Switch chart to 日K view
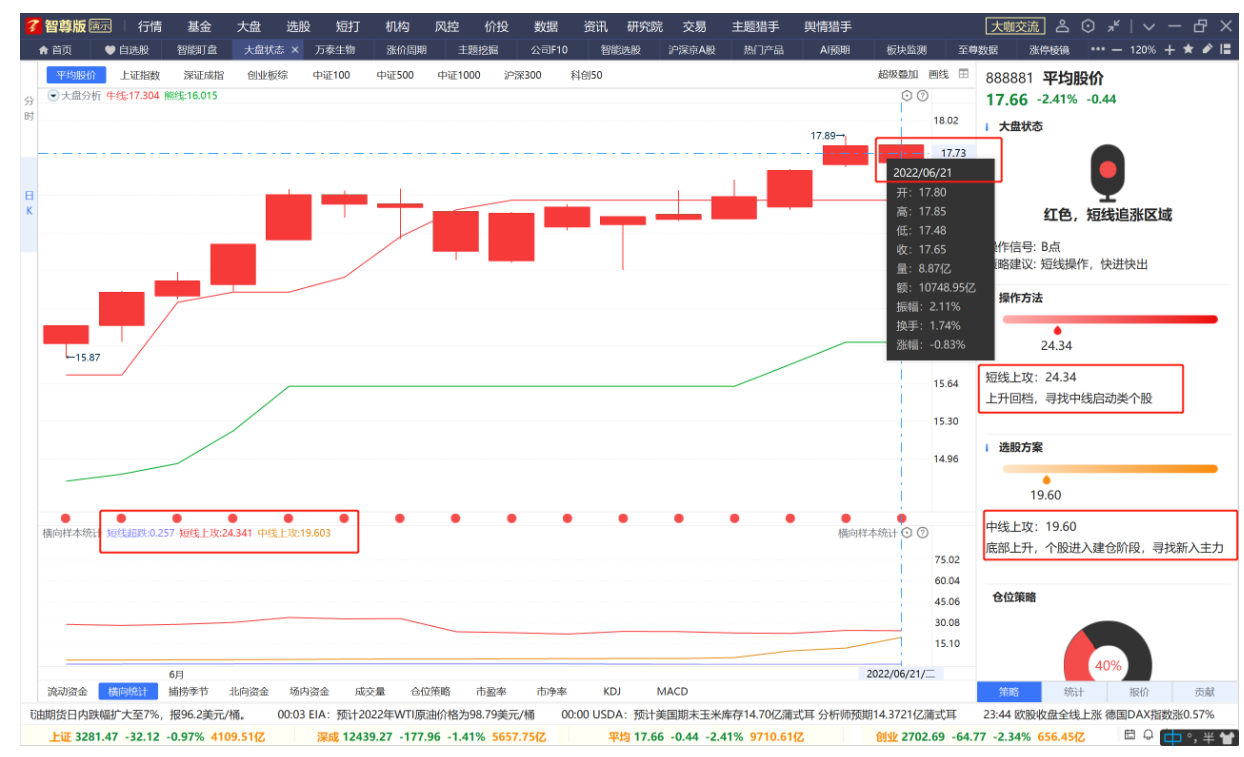The image size is (1244, 757). (29, 203)
